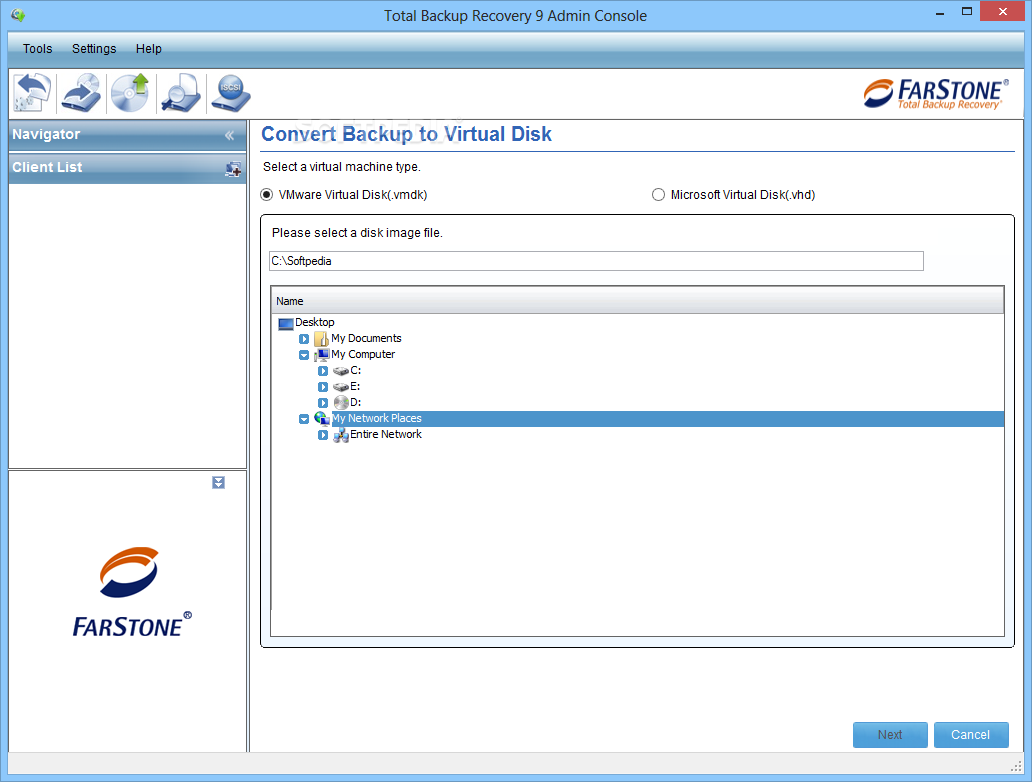Open the Help menu

[149, 49]
